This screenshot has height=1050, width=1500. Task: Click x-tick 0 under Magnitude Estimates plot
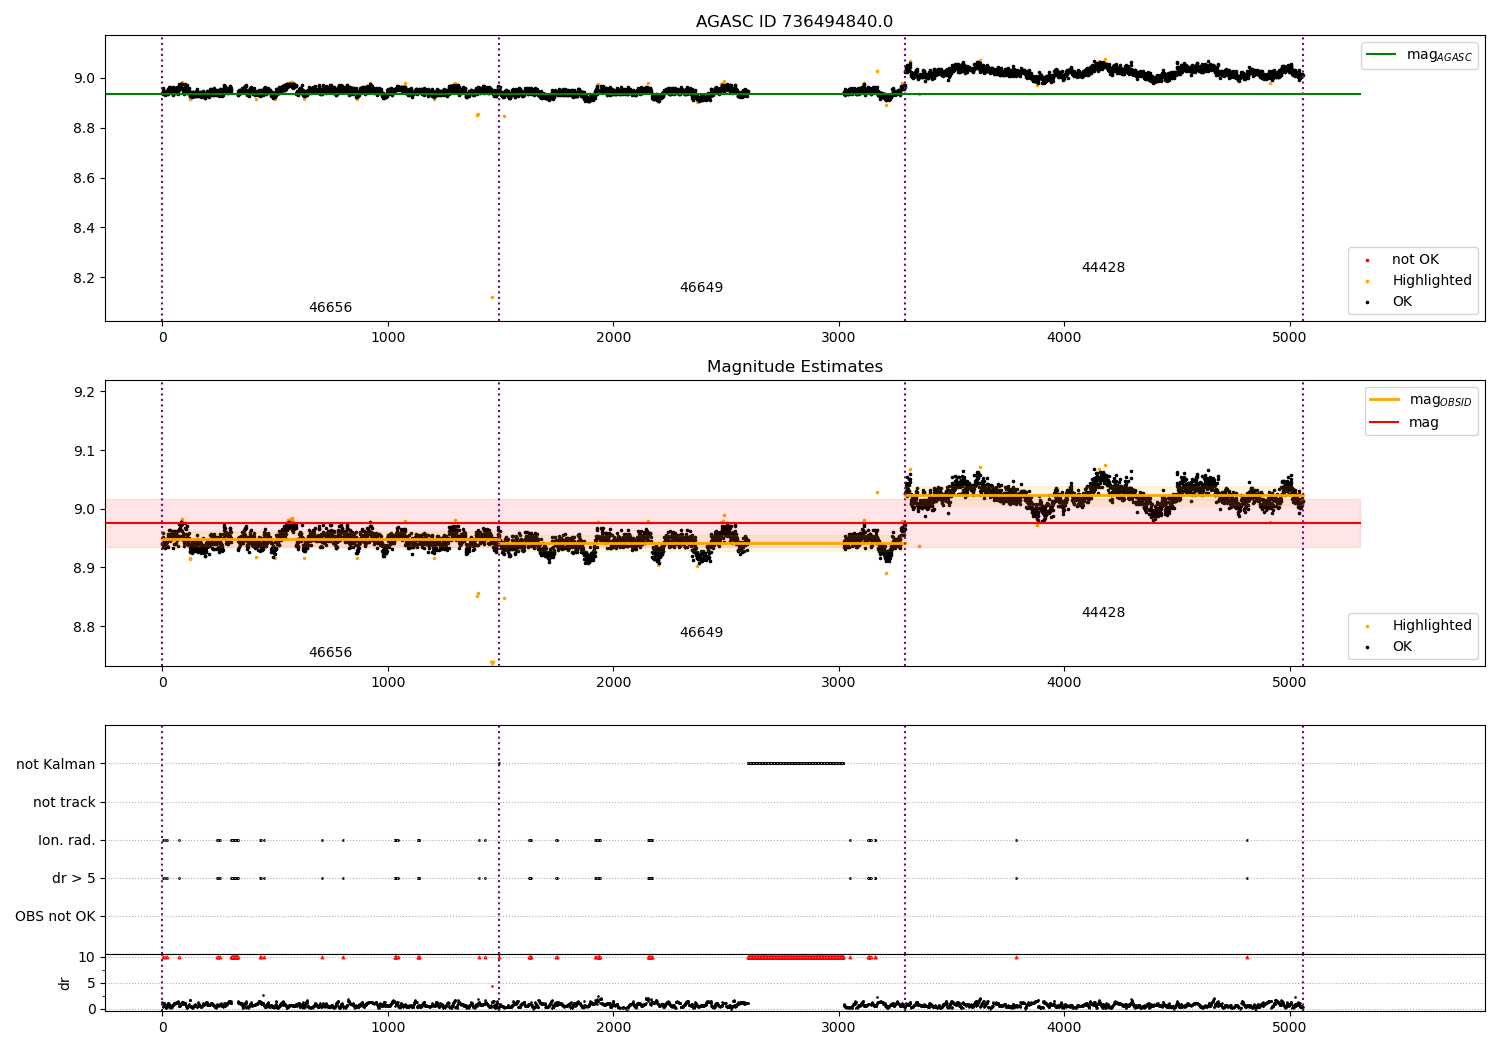(x=162, y=683)
